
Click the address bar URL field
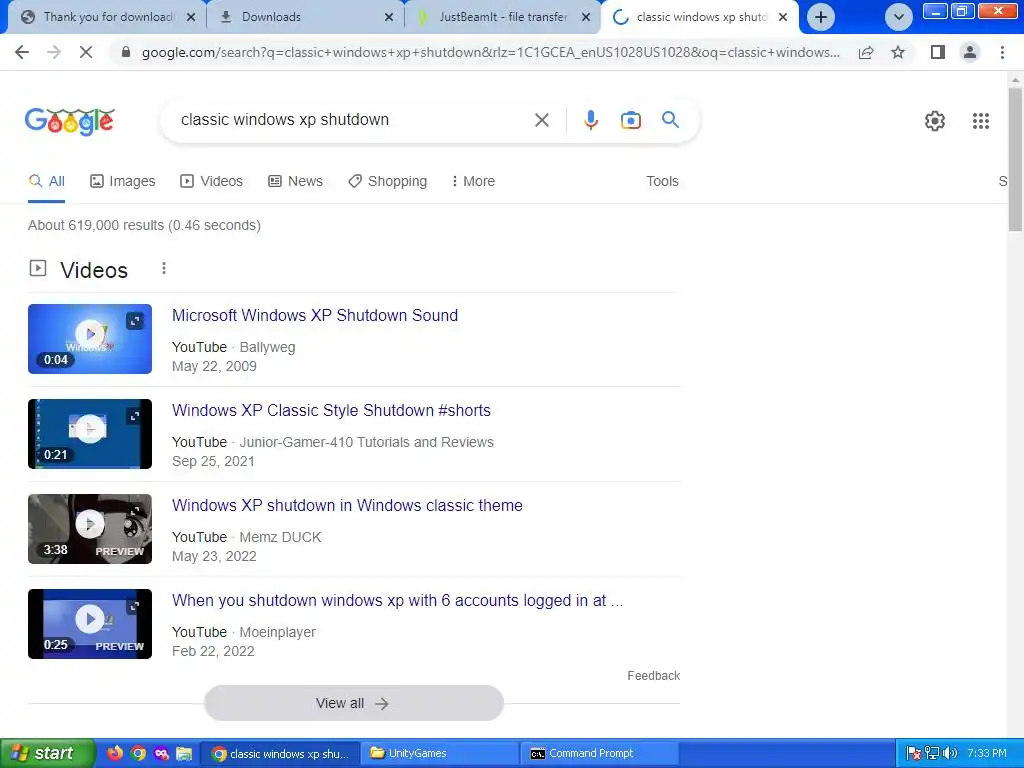[490, 52]
